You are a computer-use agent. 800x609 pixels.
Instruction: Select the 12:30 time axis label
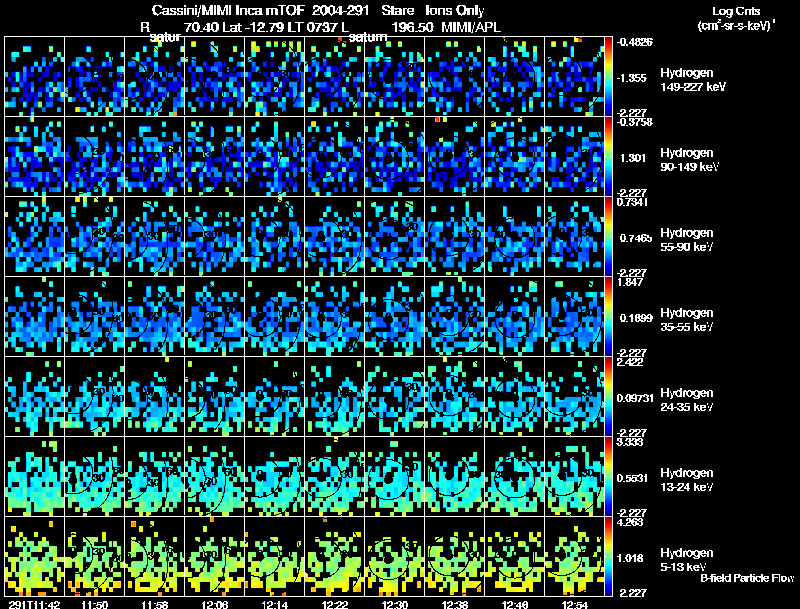point(395,605)
